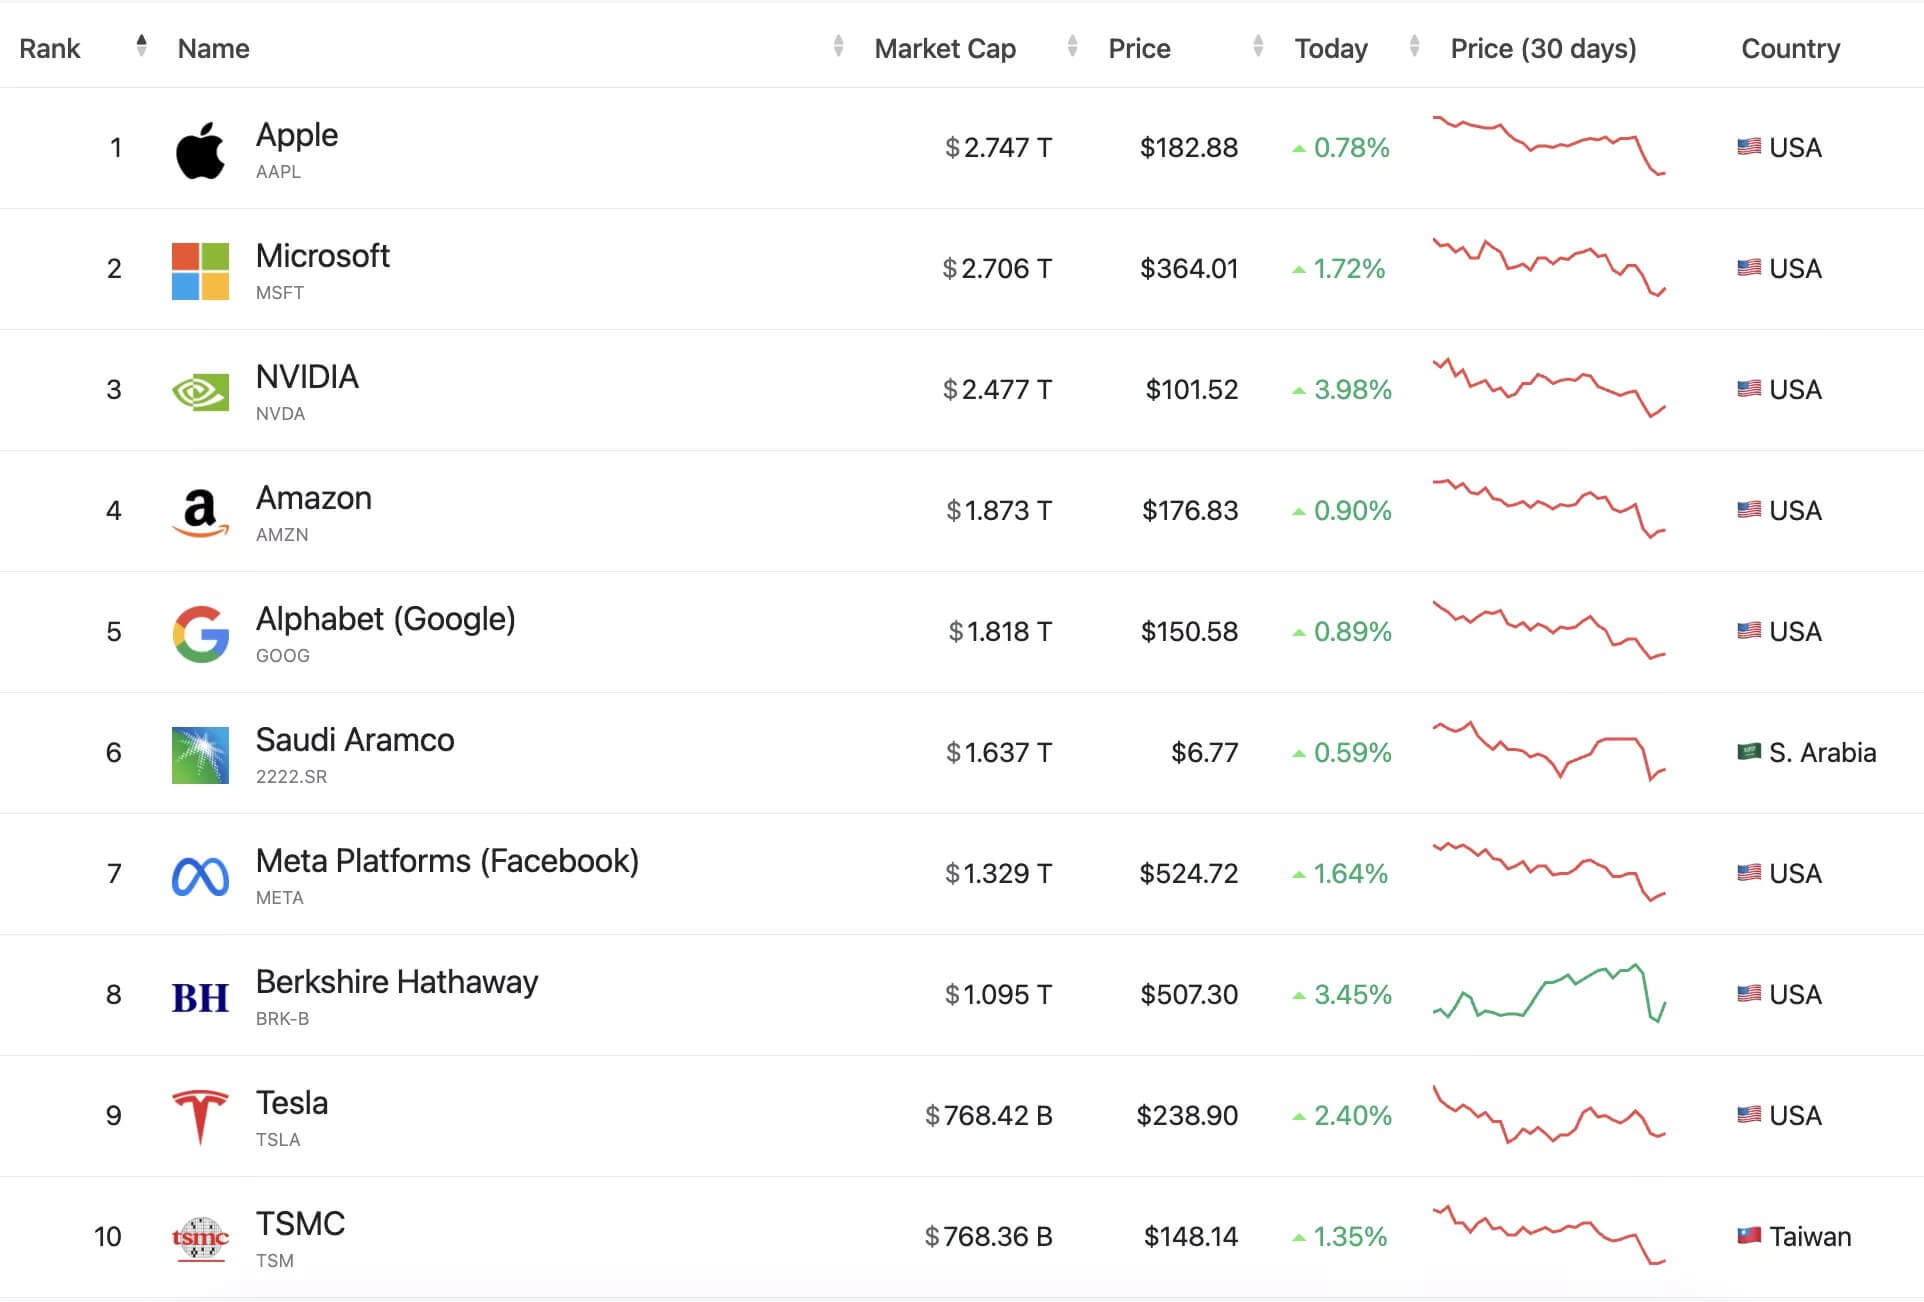This screenshot has height=1302, width=1924.
Task: Click the Country column header
Action: click(1790, 48)
